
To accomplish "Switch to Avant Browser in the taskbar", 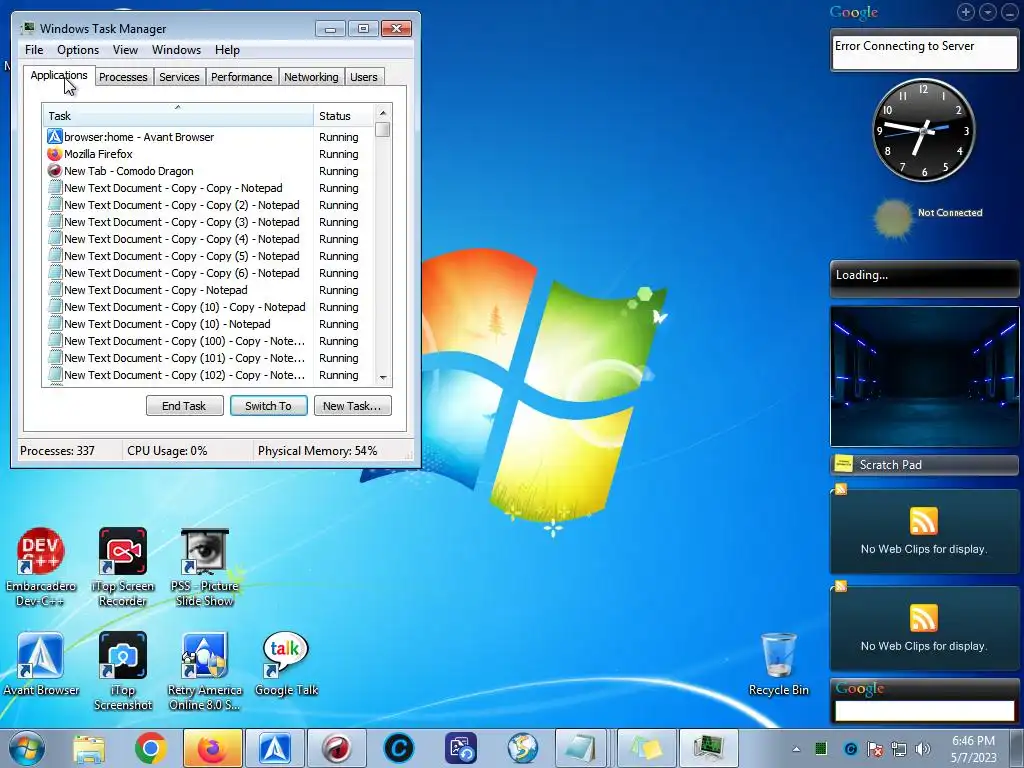I will coord(274,748).
